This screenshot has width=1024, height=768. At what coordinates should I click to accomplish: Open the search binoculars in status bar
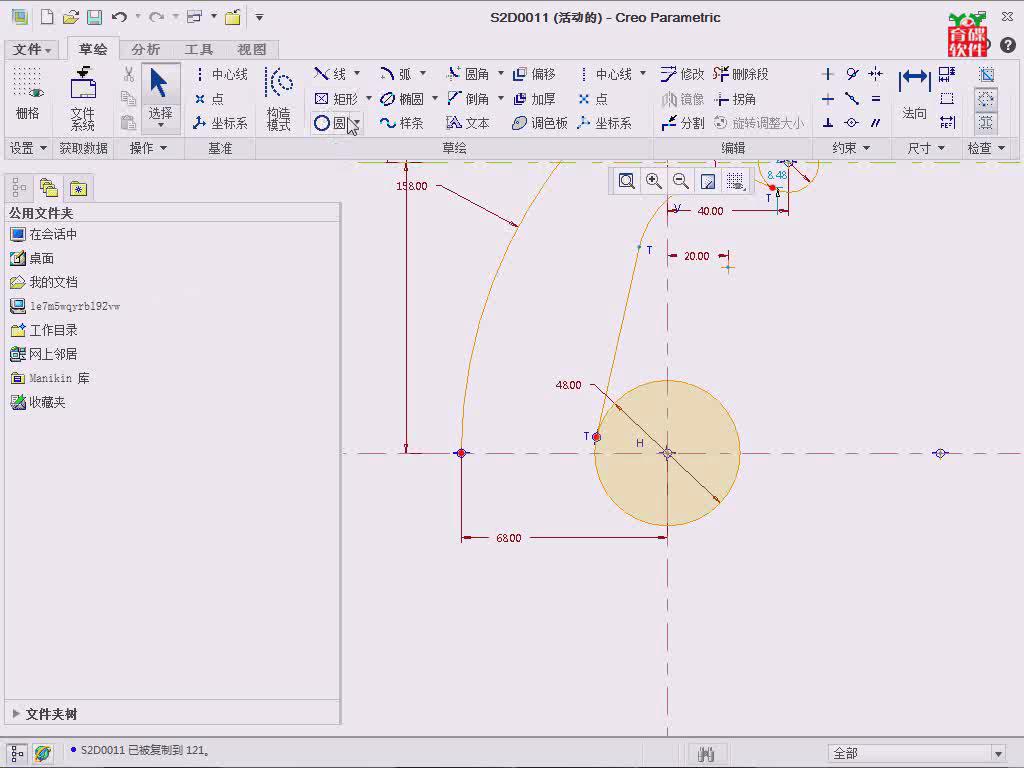pyautogui.click(x=706, y=754)
